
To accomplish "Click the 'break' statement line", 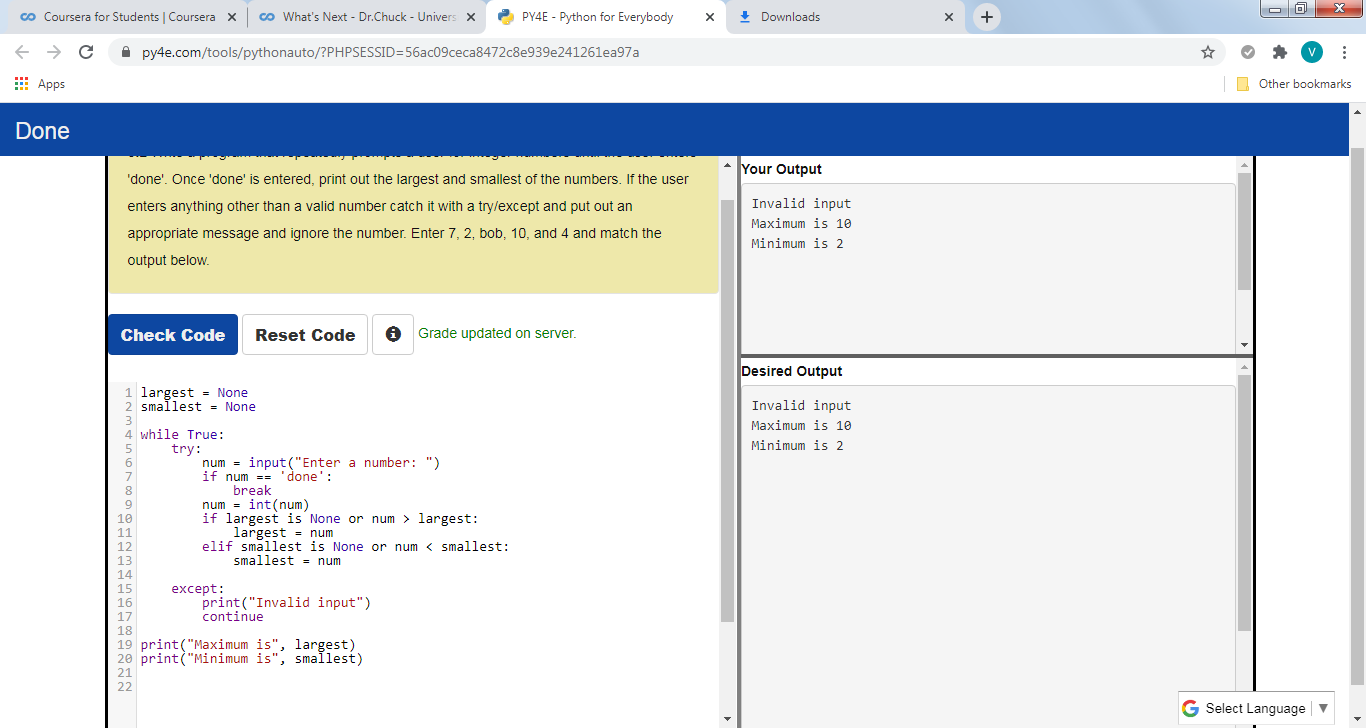I will coord(252,490).
